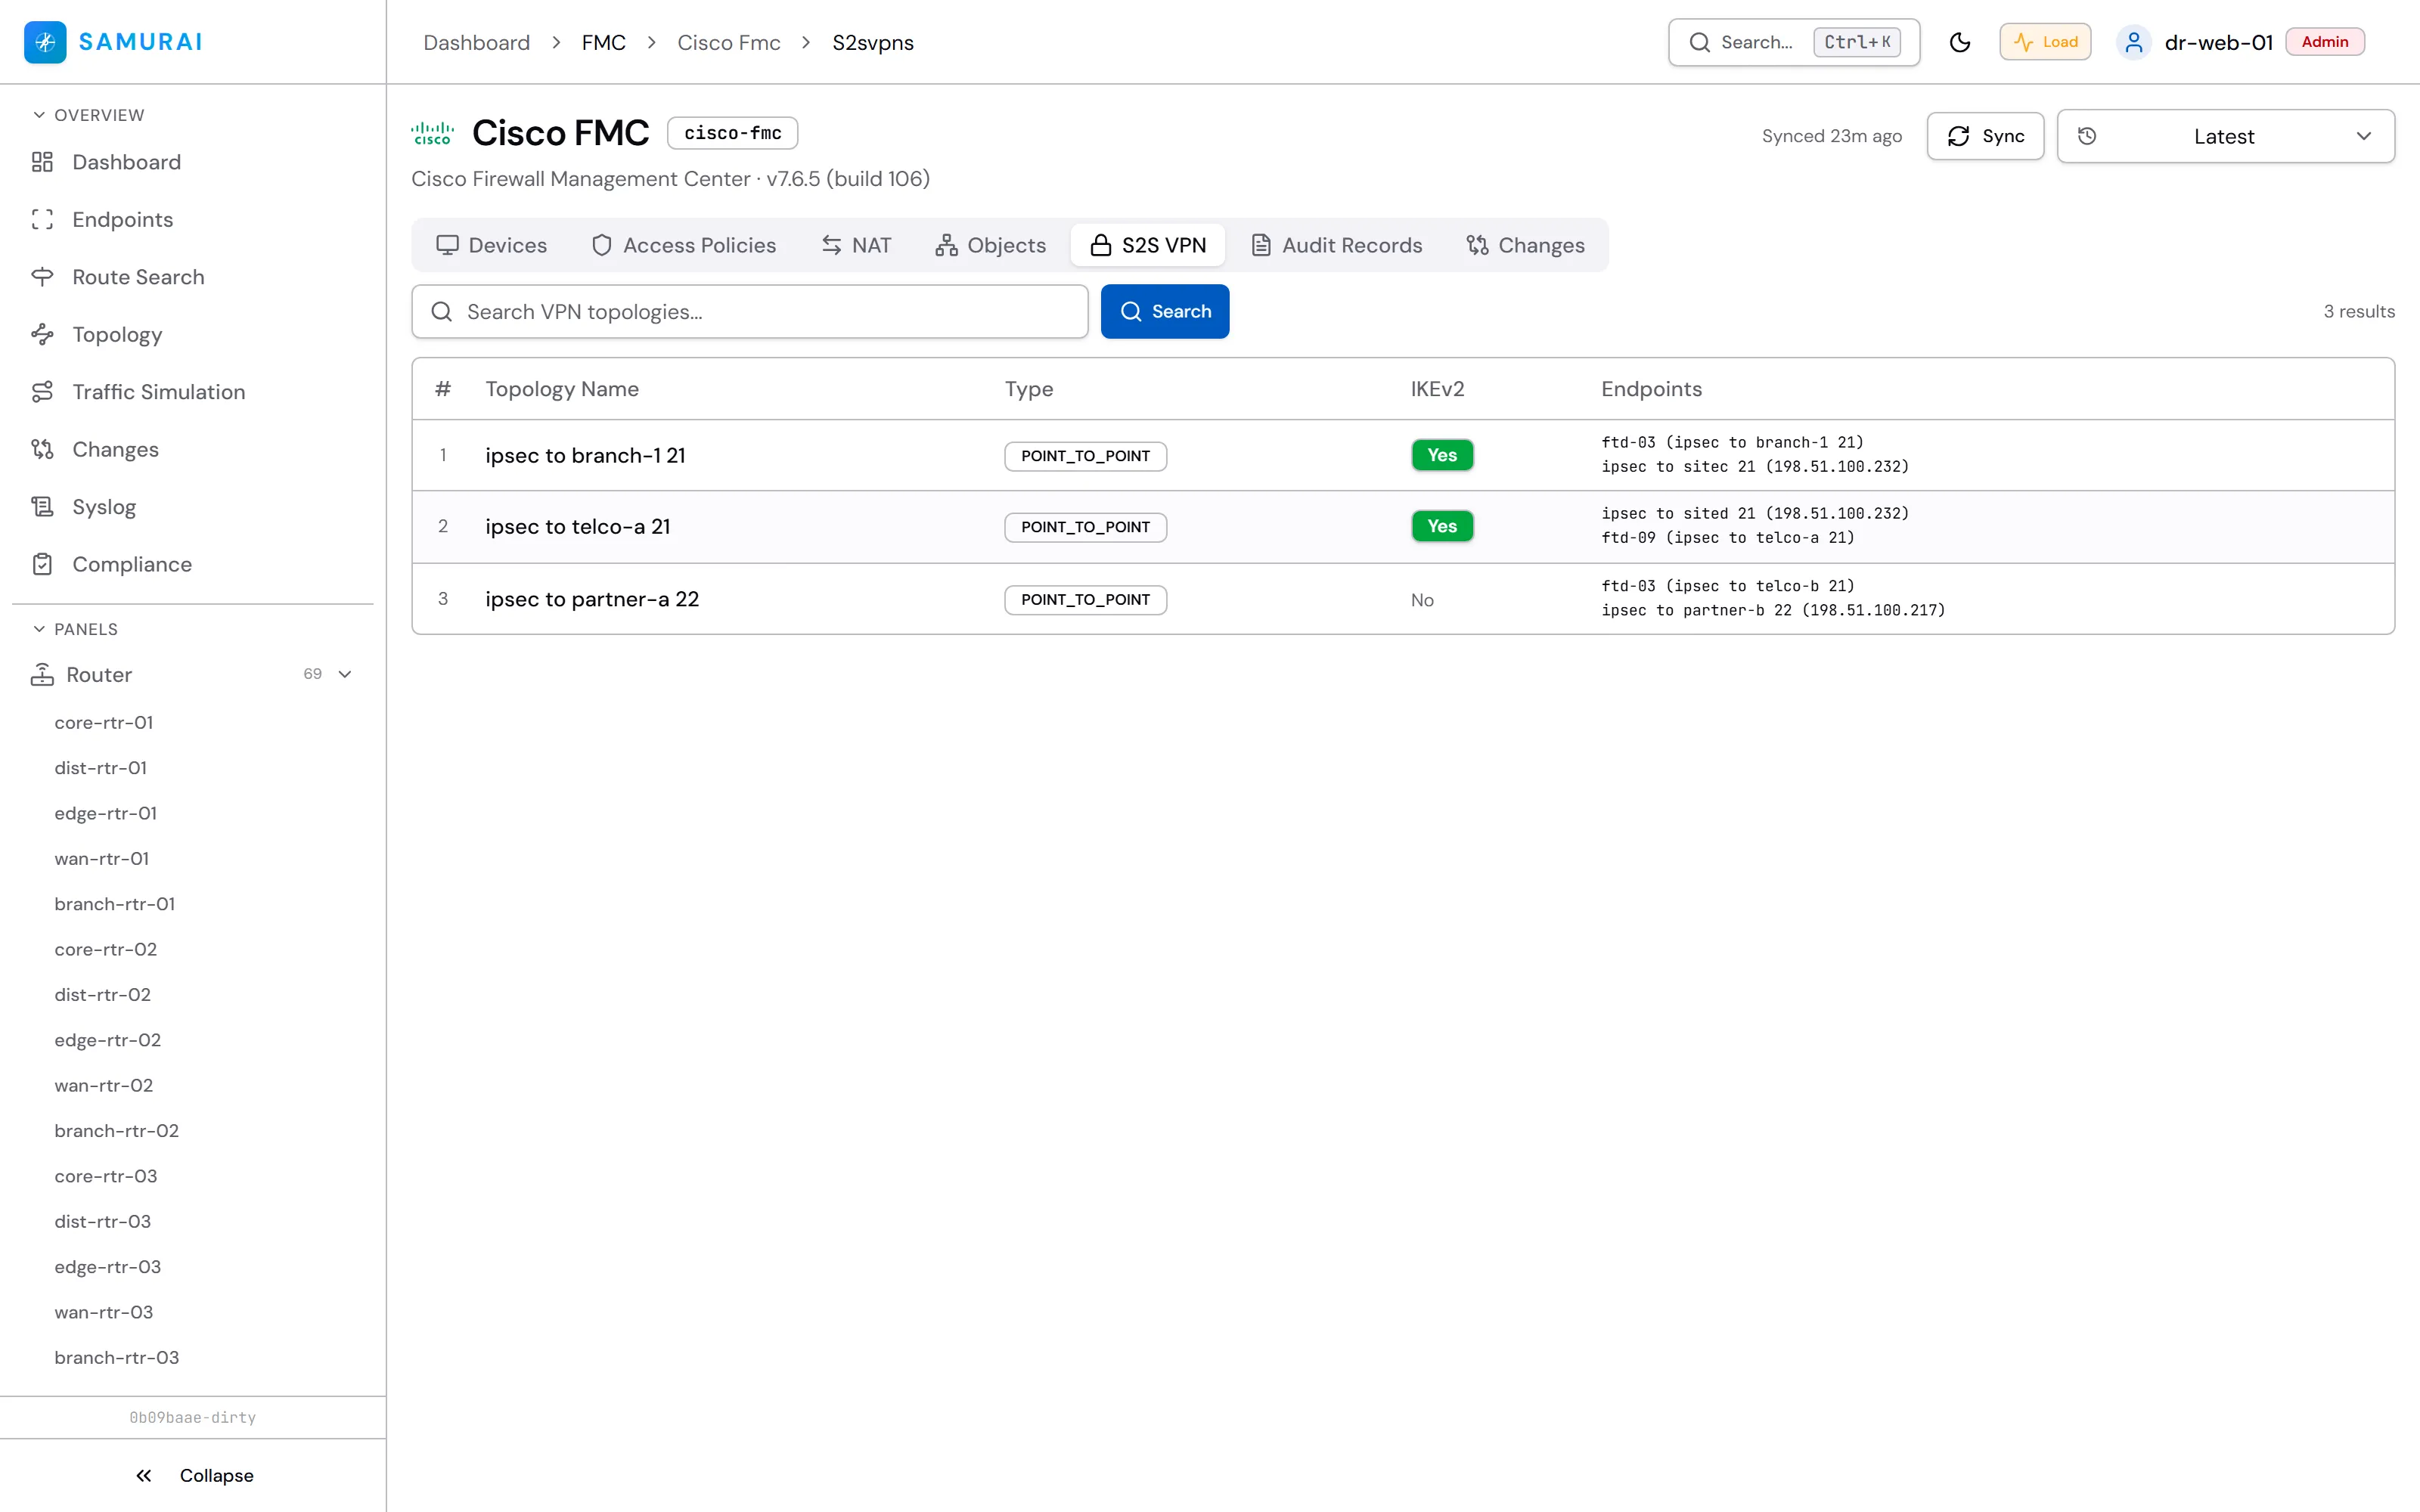Click the Endpoints column header
Screen dimensions: 2420x1512
point(1651,389)
